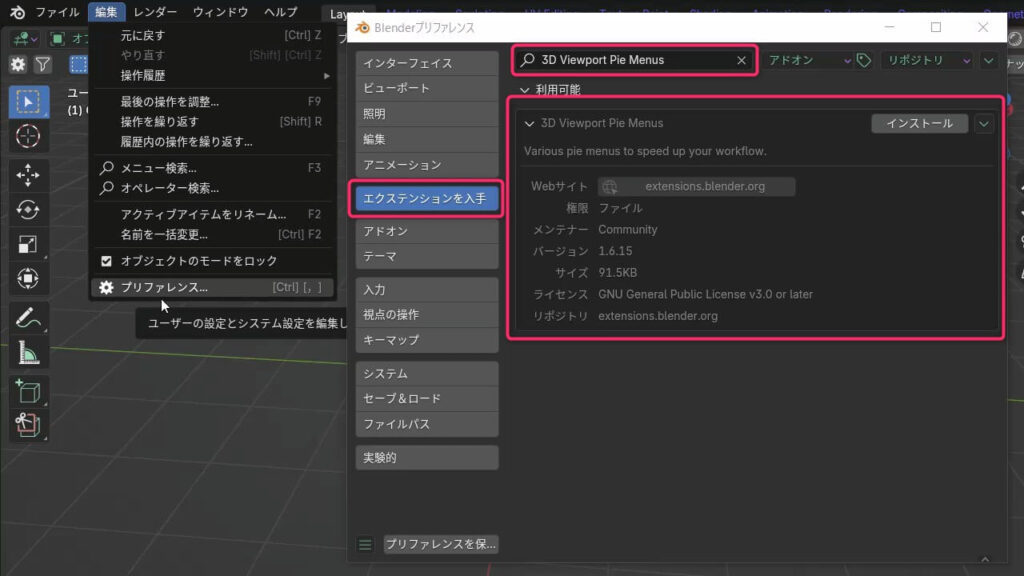
Task: Open the ウィンドウ menu
Action: pos(220,12)
